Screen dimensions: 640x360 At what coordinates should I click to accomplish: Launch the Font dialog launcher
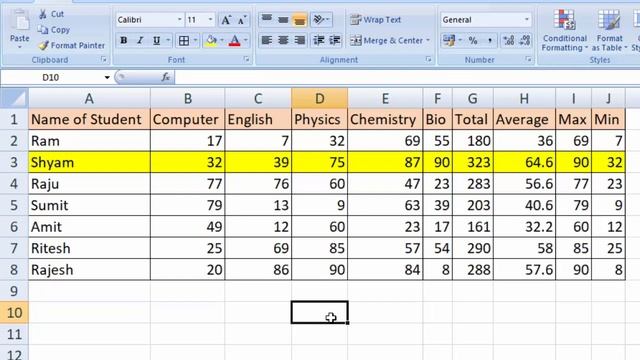click(x=247, y=60)
